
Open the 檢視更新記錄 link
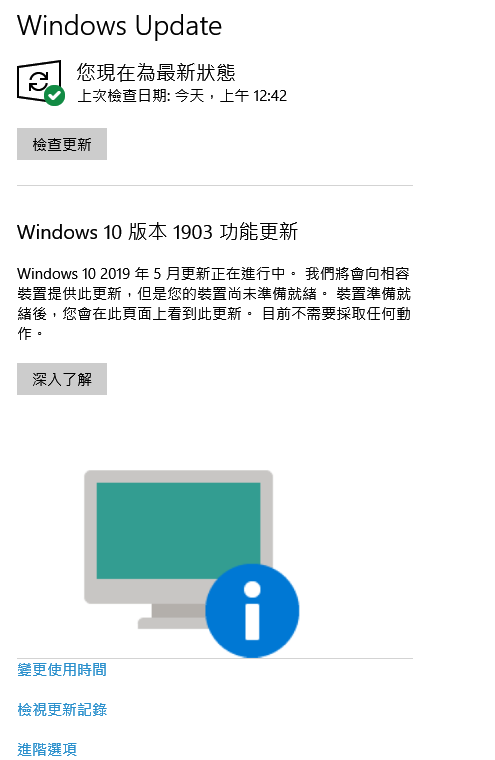(x=62, y=710)
